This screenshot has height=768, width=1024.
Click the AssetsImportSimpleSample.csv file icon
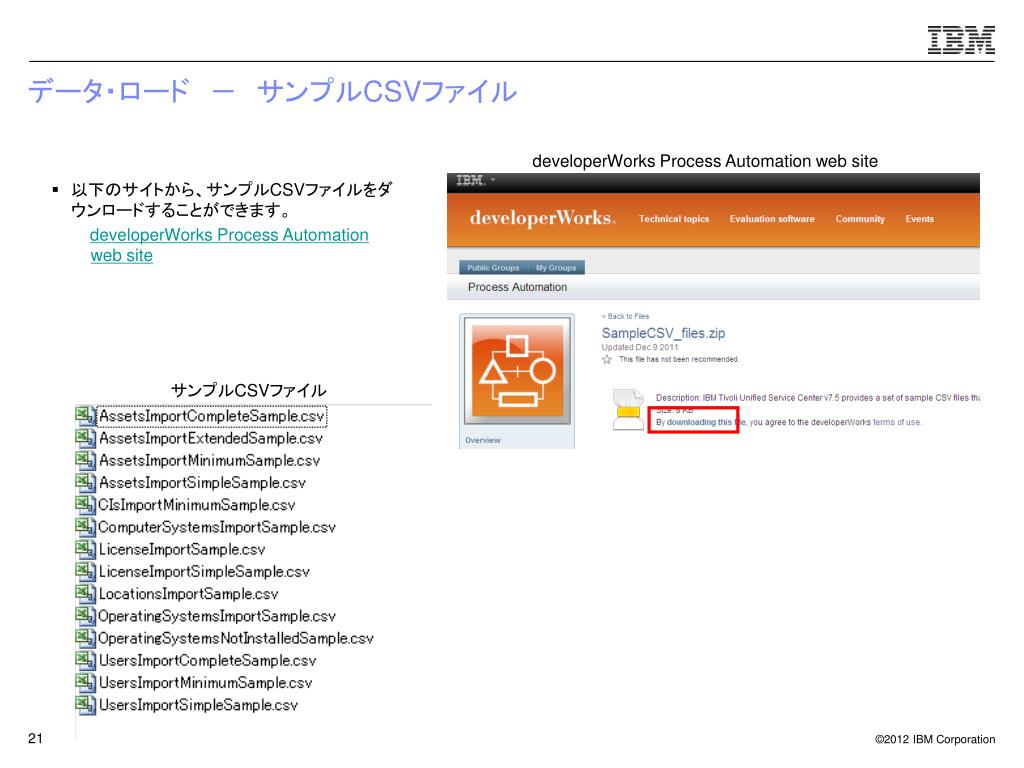point(85,483)
